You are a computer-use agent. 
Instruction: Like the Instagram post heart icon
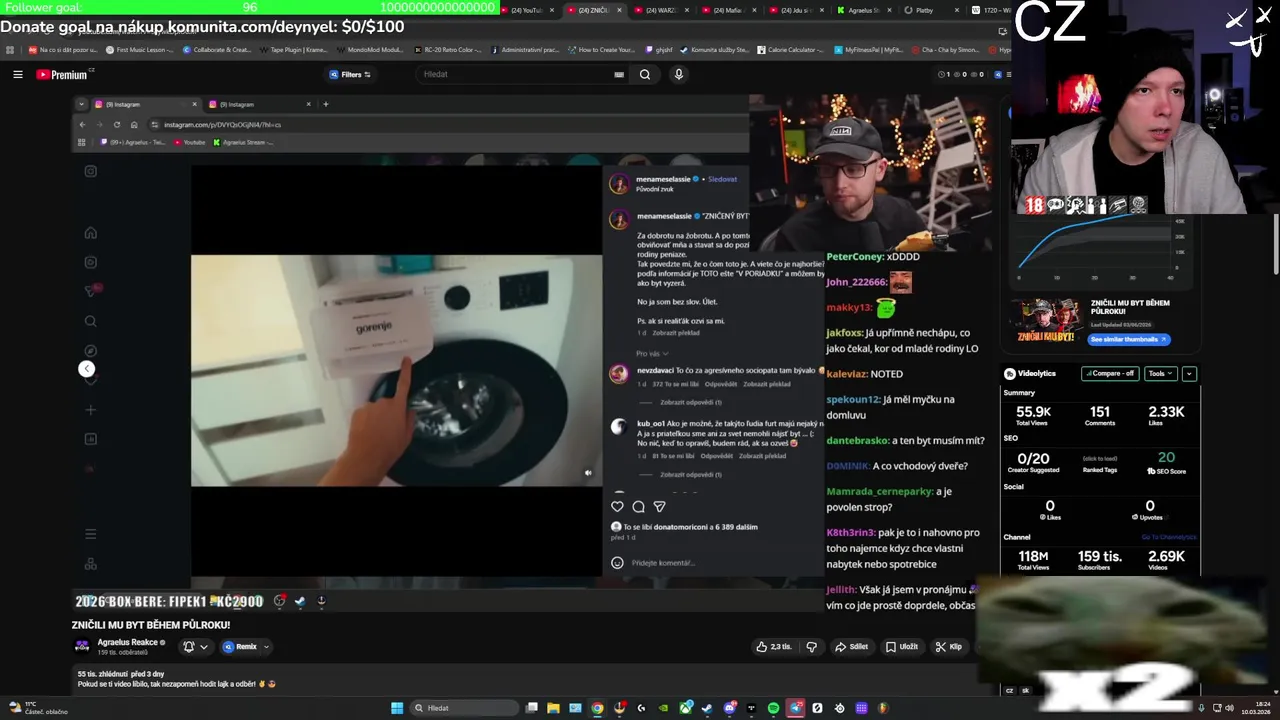pos(617,507)
